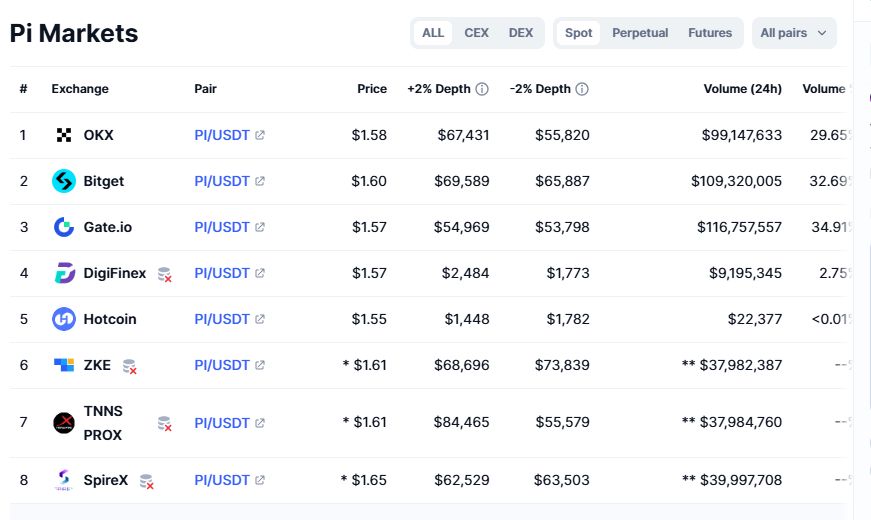Click the reserves warning icon beside SpireX
The height and width of the screenshot is (520, 871).
tap(147, 481)
